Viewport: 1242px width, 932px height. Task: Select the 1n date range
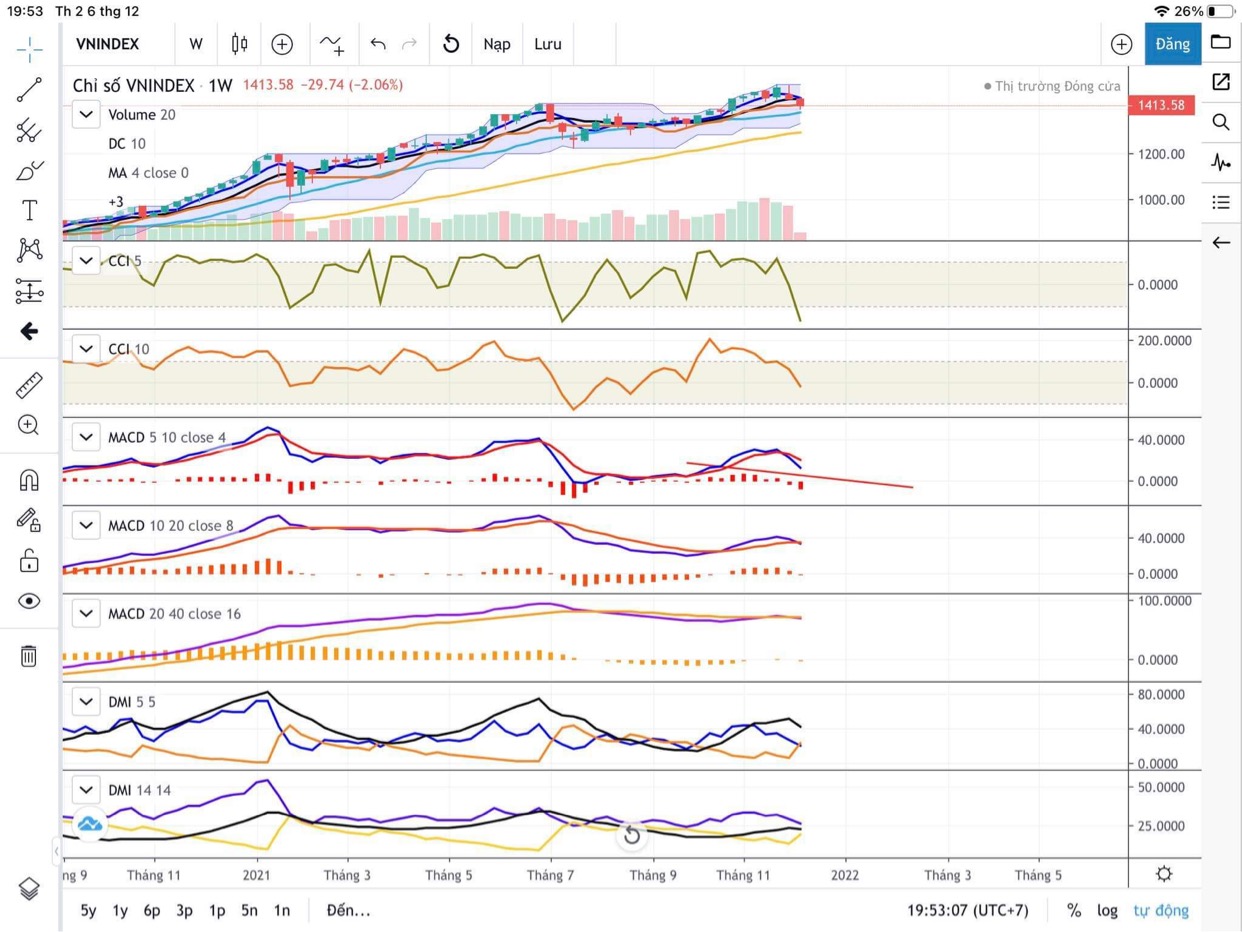282,910
